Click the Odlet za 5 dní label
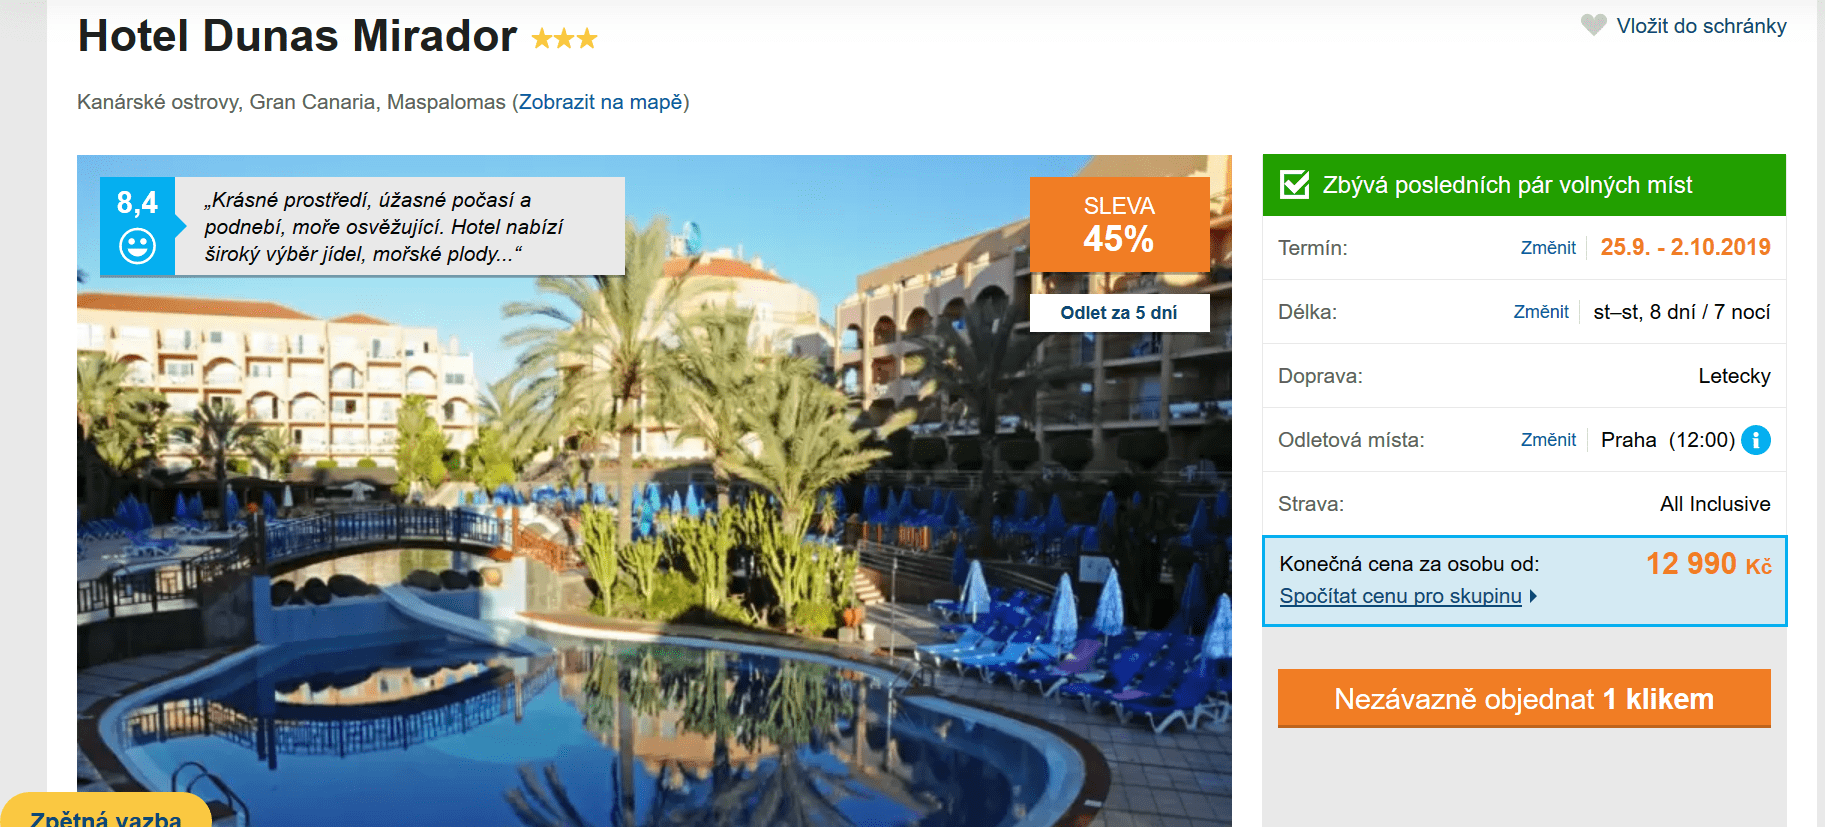This screenshot has height=827, width=1825. click(1119, 313)
